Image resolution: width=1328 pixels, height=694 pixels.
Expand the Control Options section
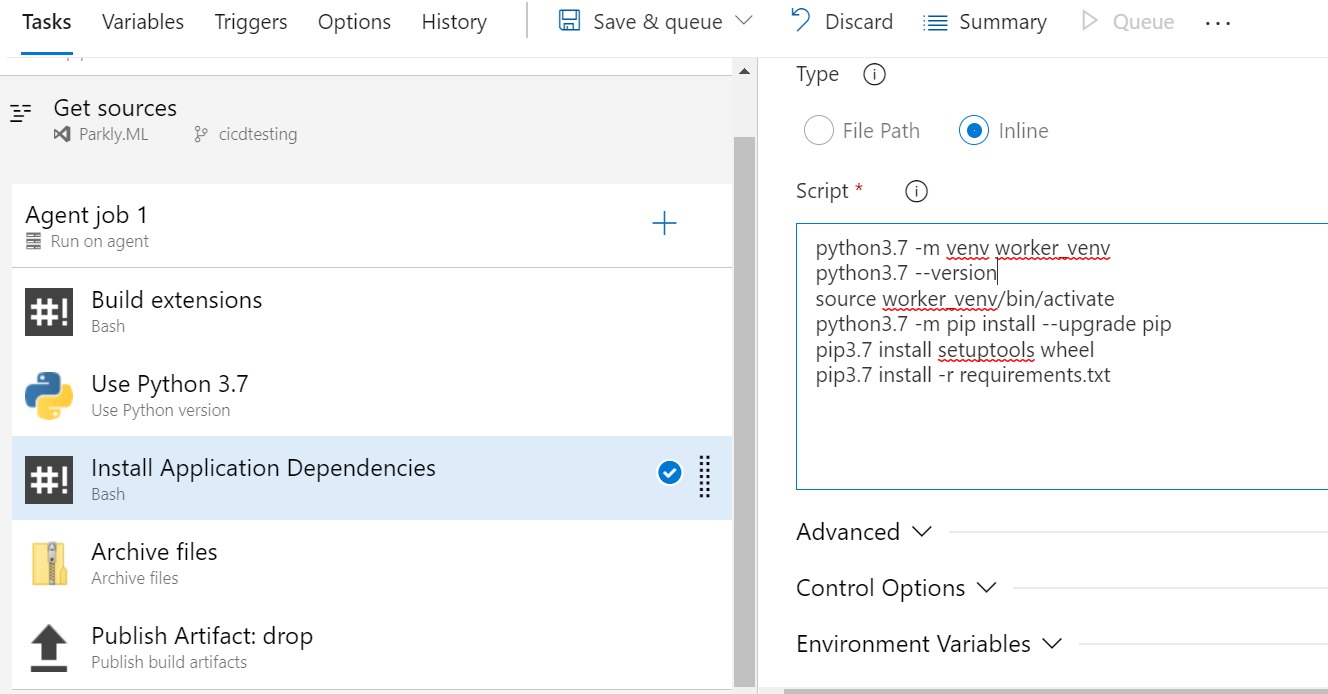coord(896,588)
